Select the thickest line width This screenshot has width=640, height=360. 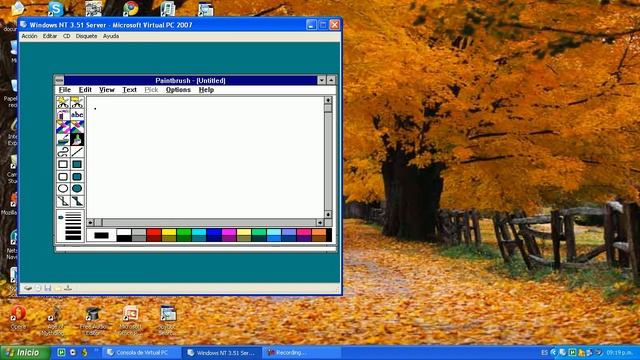[x=73, y=238]
